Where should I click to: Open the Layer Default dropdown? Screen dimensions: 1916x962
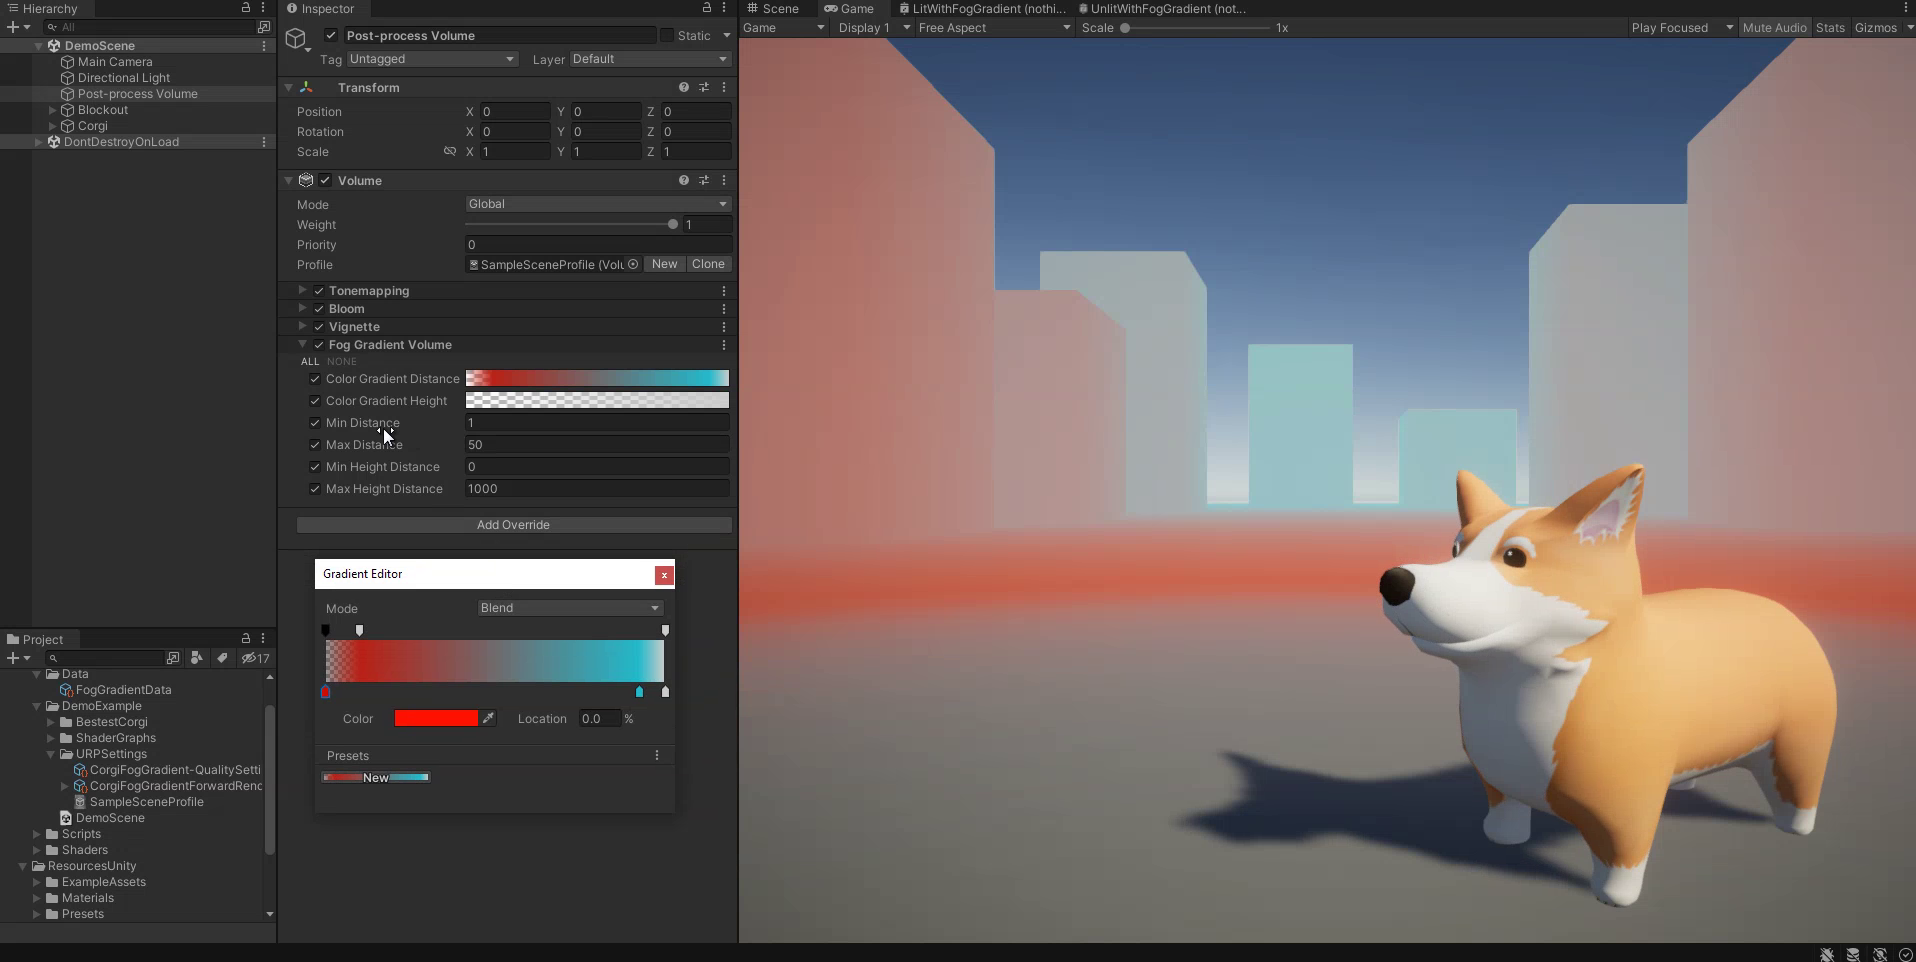pos(650,59)
